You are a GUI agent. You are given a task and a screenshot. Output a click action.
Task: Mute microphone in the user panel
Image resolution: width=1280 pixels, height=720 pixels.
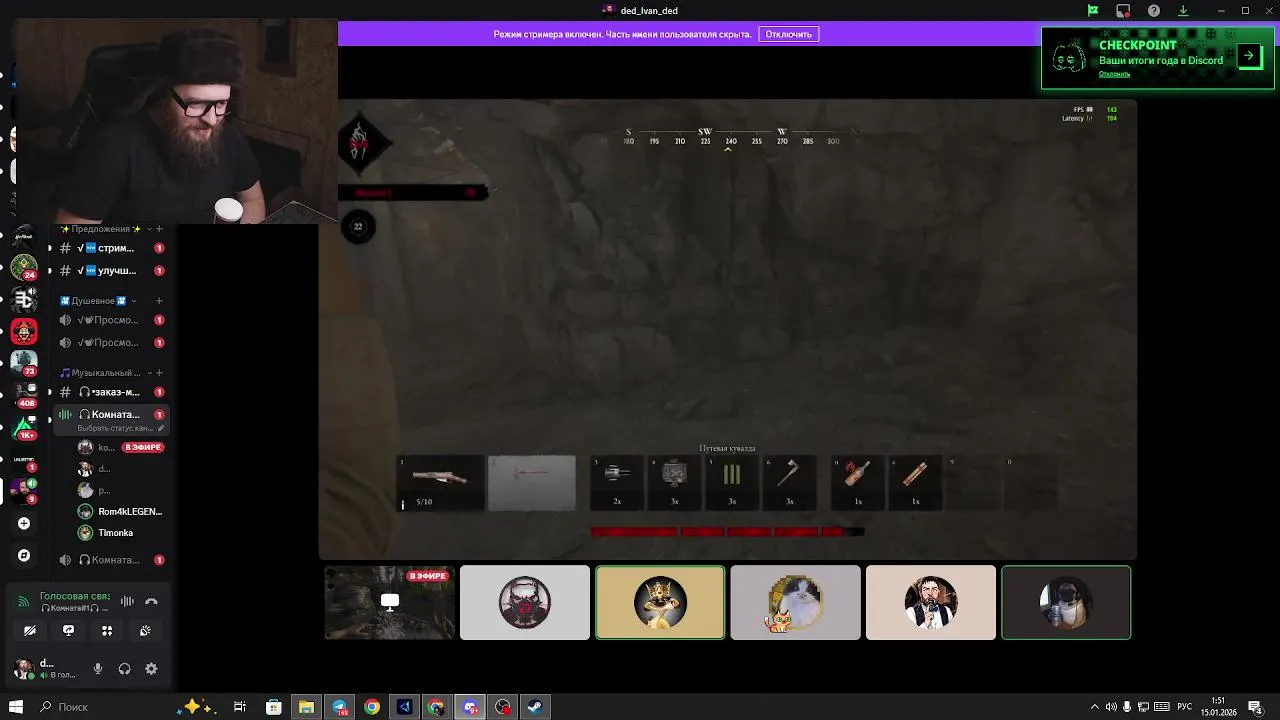coord(98,669)
